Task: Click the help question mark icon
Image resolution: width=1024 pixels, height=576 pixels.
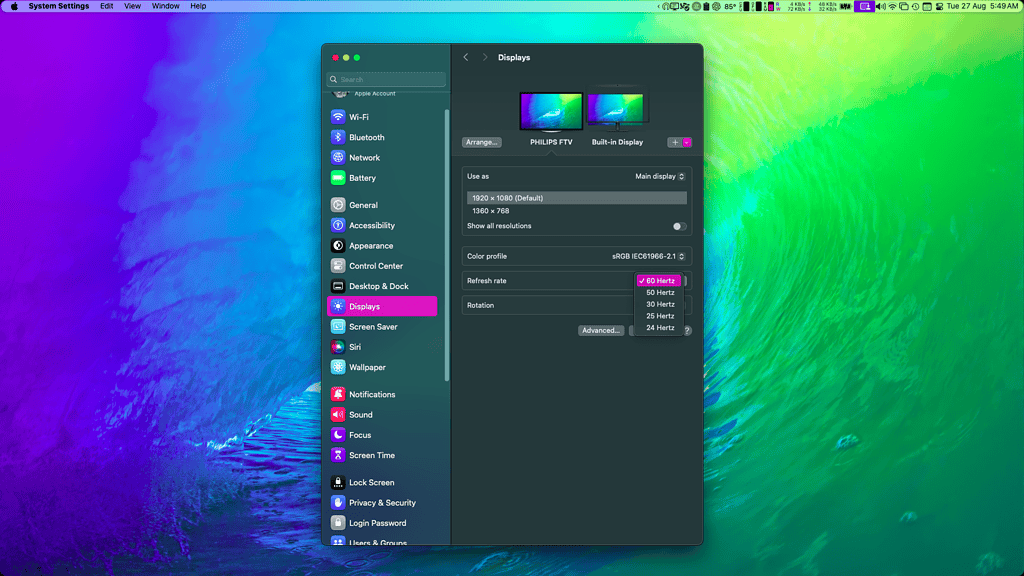Action: pos(687,330)
